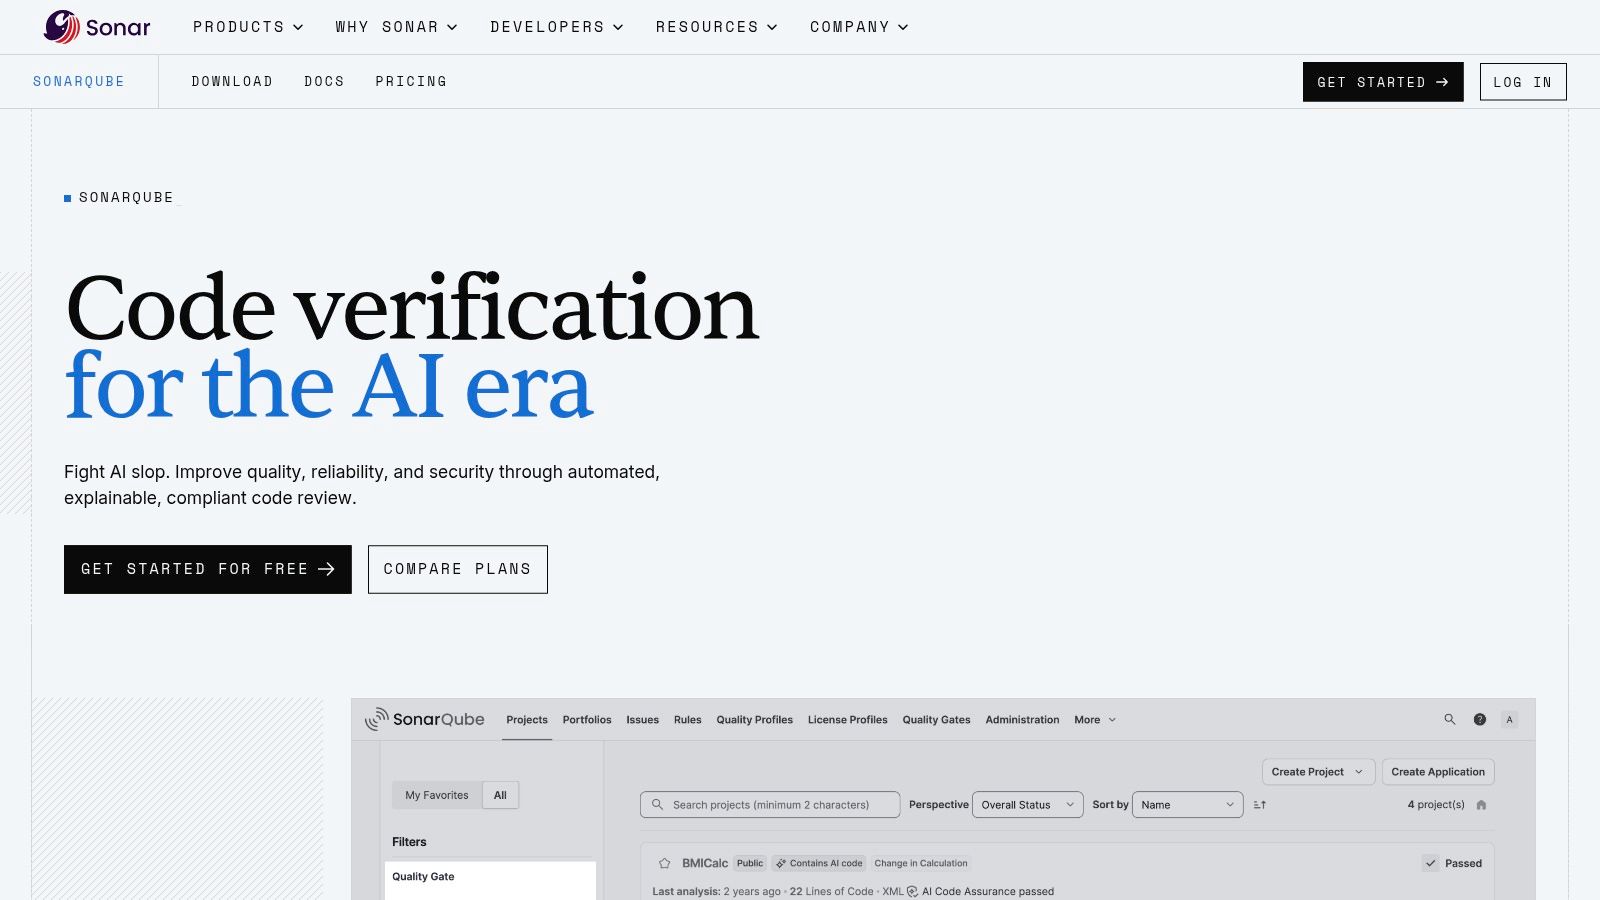Open the Pricing tab in sub-navigation
The image size is (1600, 900).
pos(411,81)
